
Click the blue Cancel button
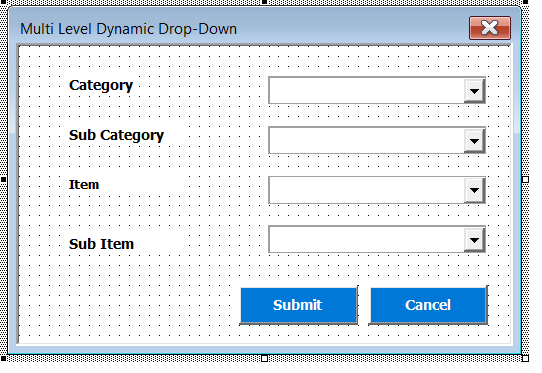click(428, 305)
